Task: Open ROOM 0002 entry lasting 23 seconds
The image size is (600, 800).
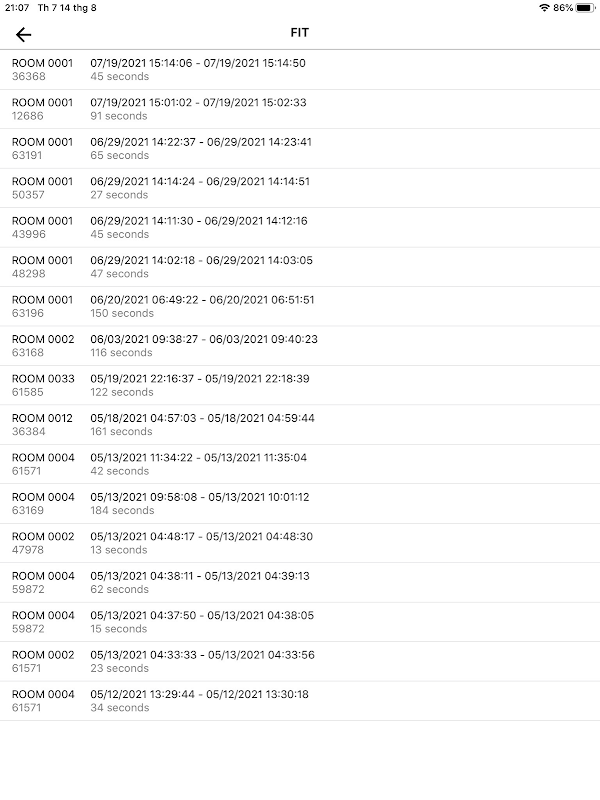Action: tap(300, 661)
